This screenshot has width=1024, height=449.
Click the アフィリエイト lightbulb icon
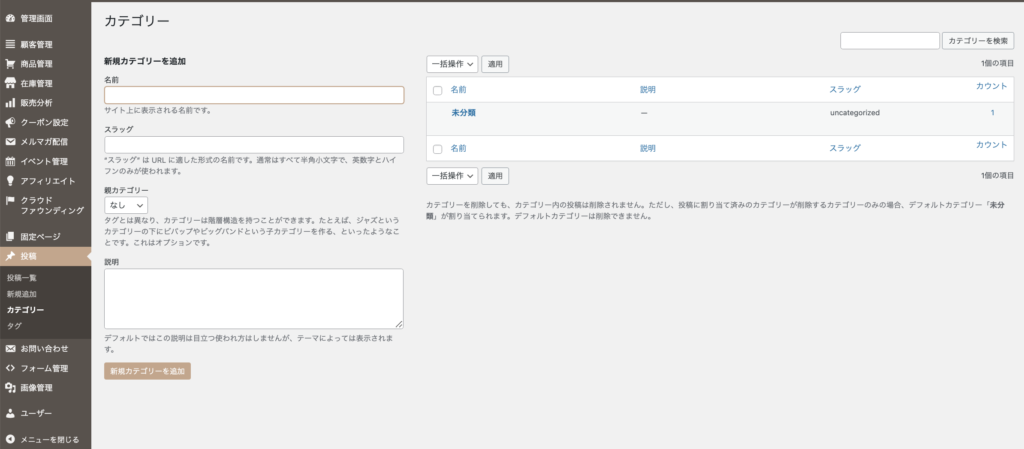pyautogui.click(x=10, y=181)
